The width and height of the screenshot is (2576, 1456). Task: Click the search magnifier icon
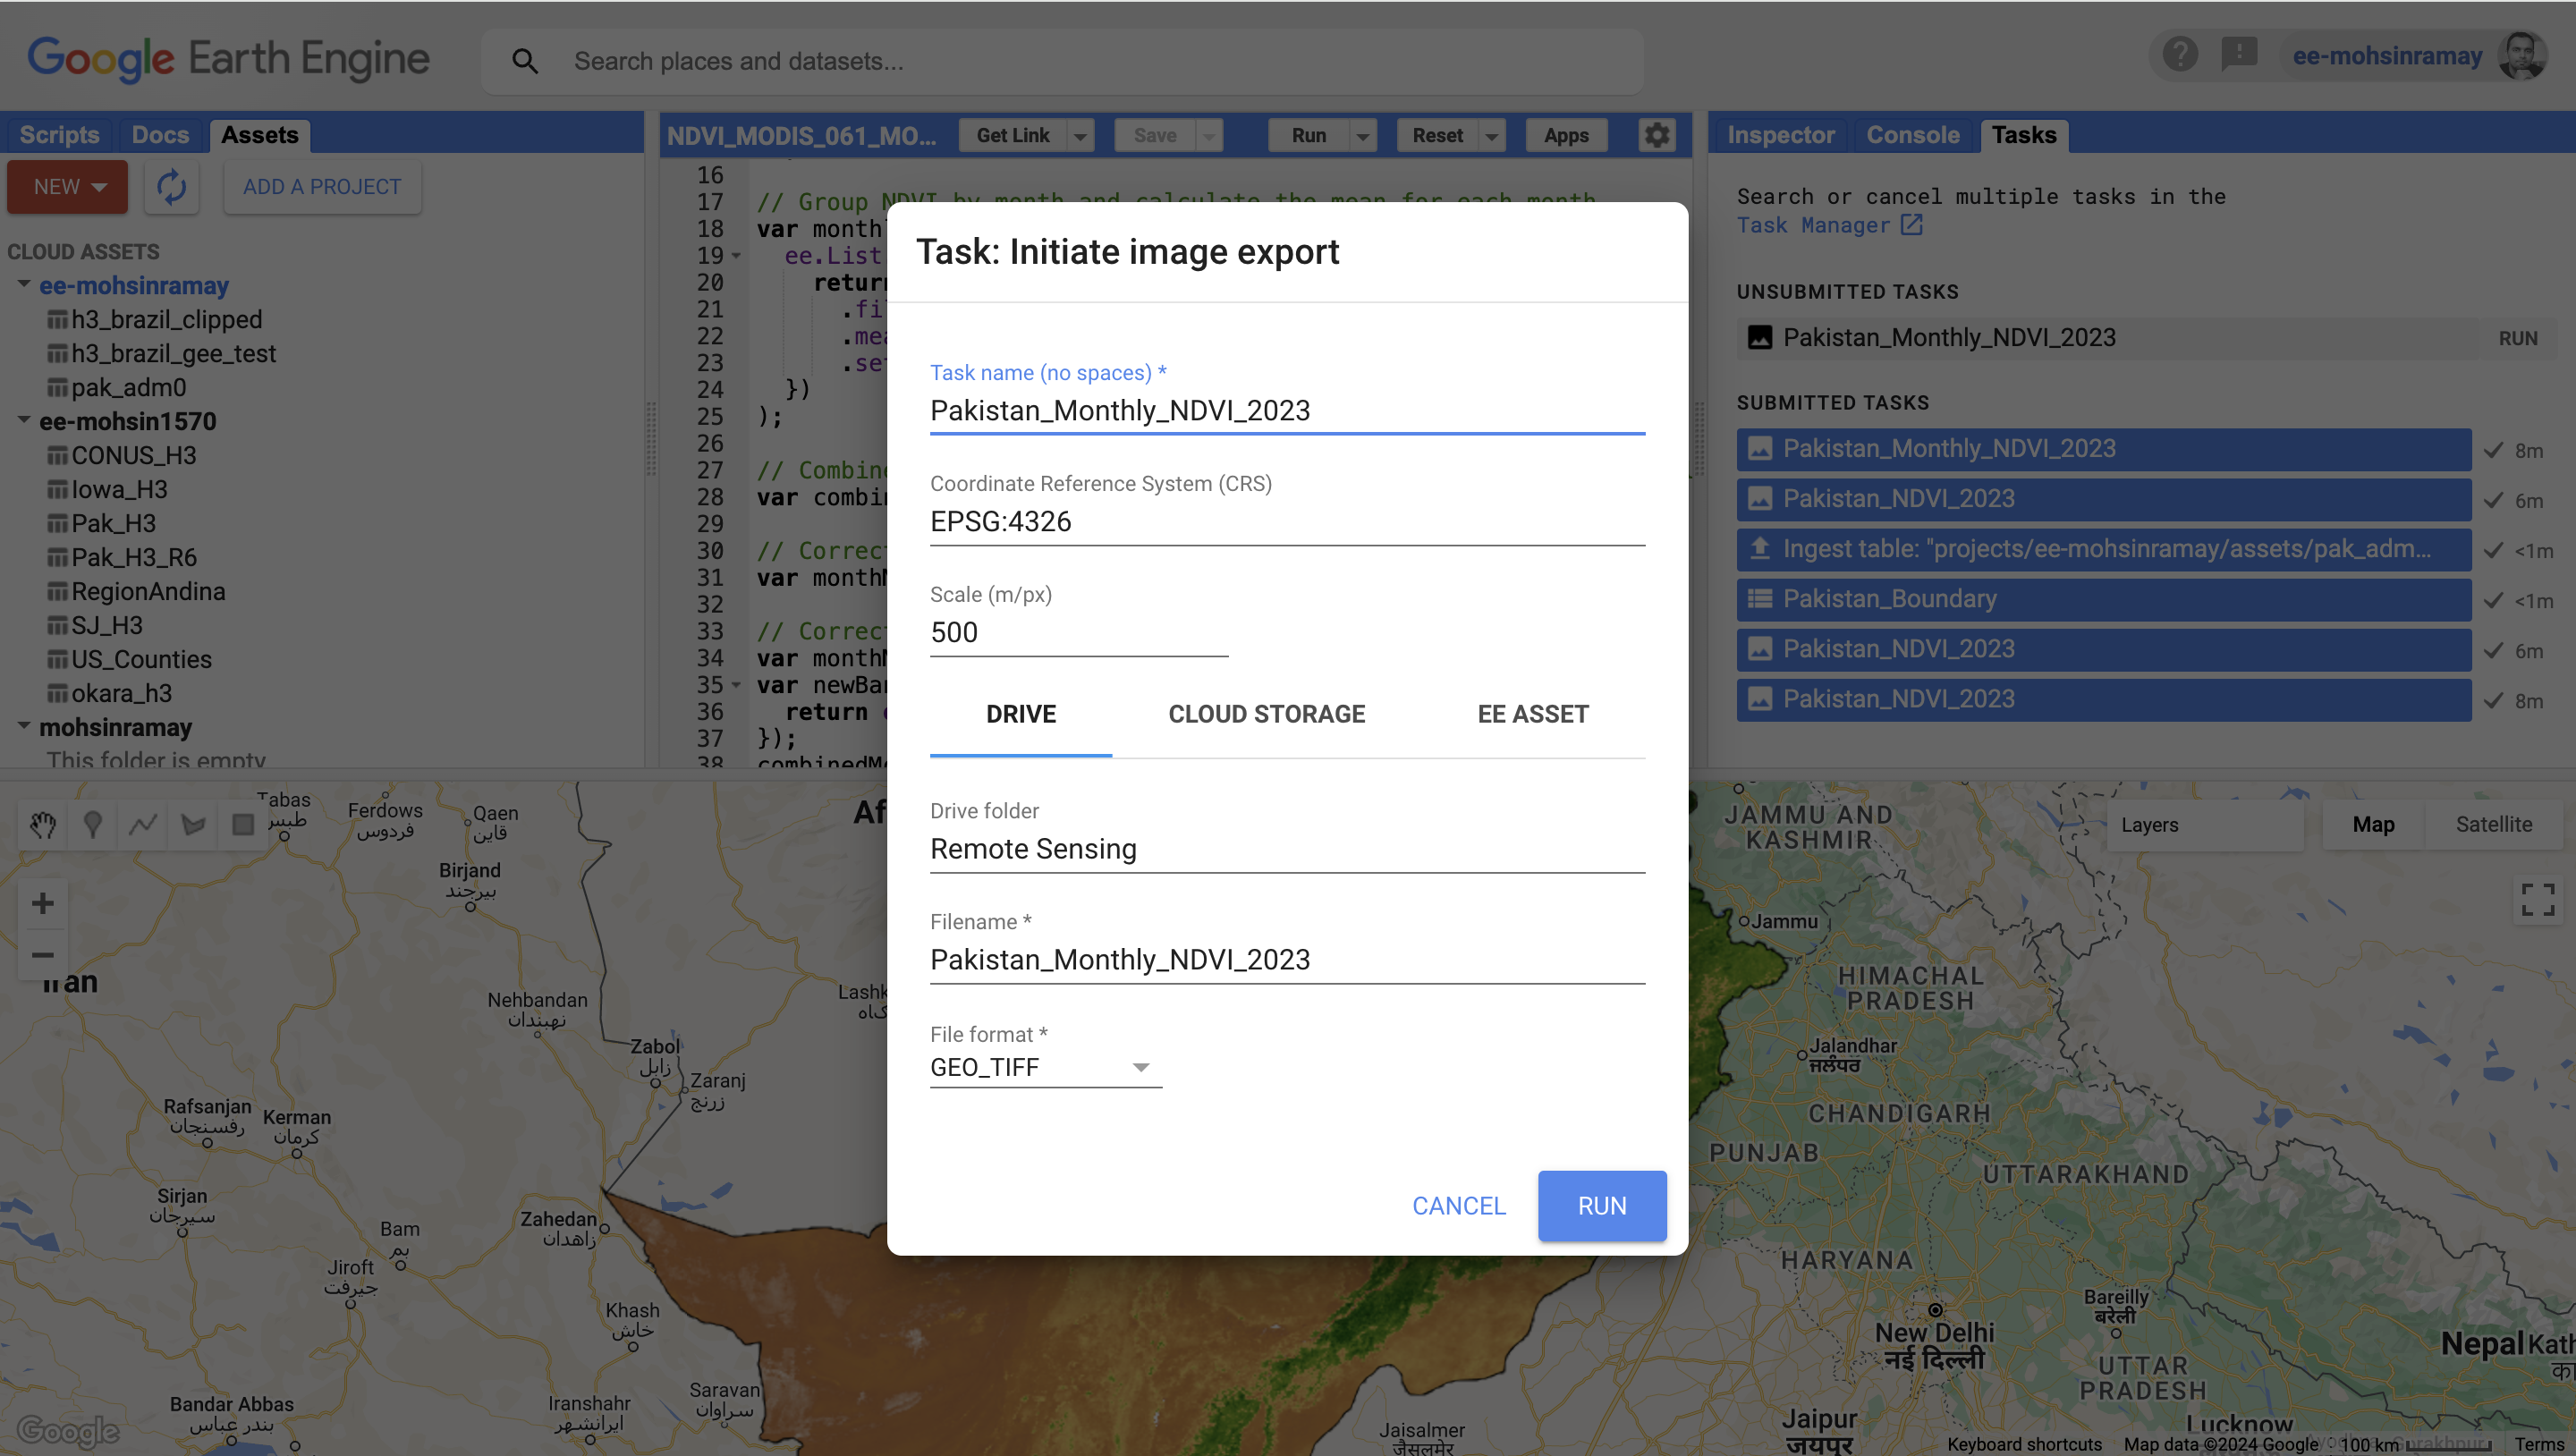tap(525, 61)
